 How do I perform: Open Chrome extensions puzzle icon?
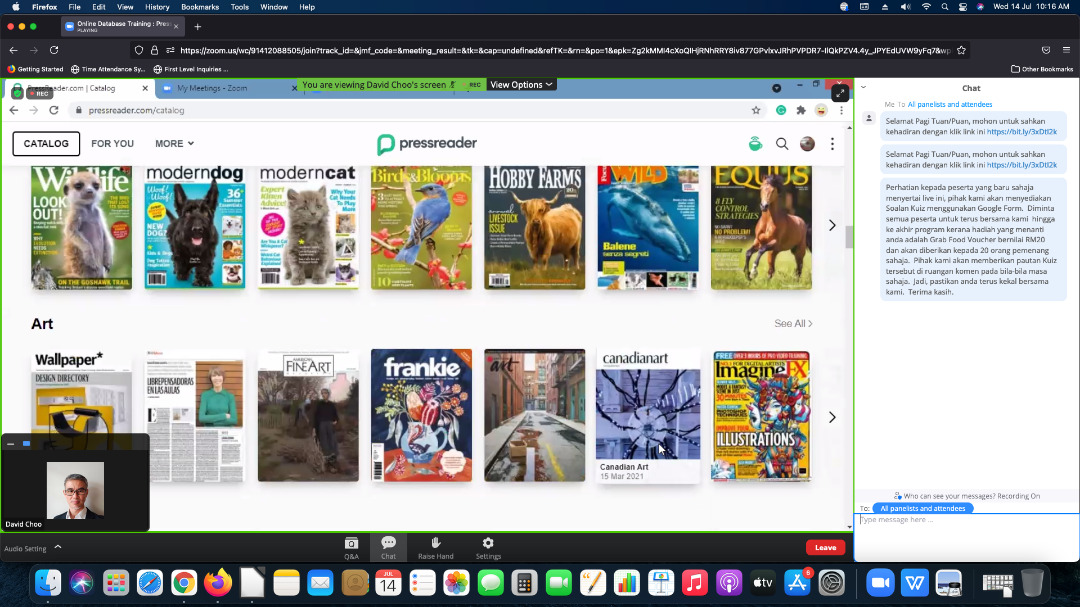click(801, 110)
